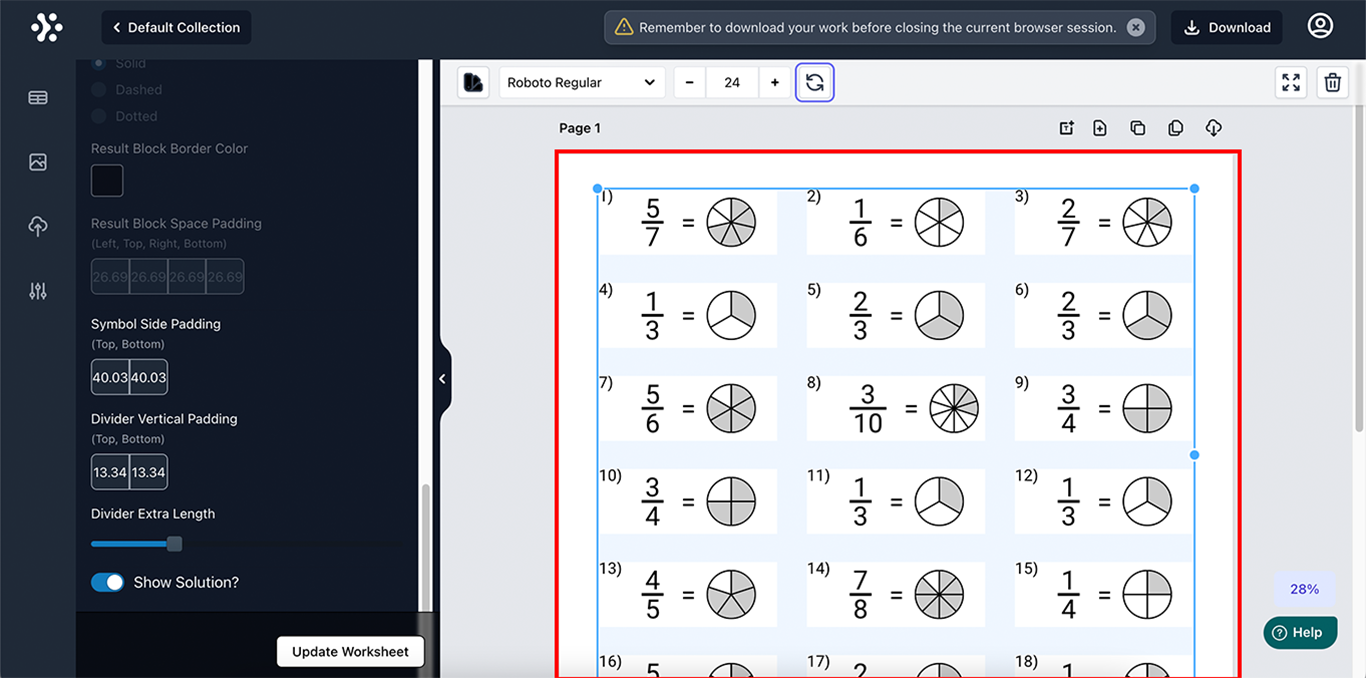This screenshot has width=1366, height=678.
Task: Click Divider Vertical Padding bottom field
Action: click(148, 472)
